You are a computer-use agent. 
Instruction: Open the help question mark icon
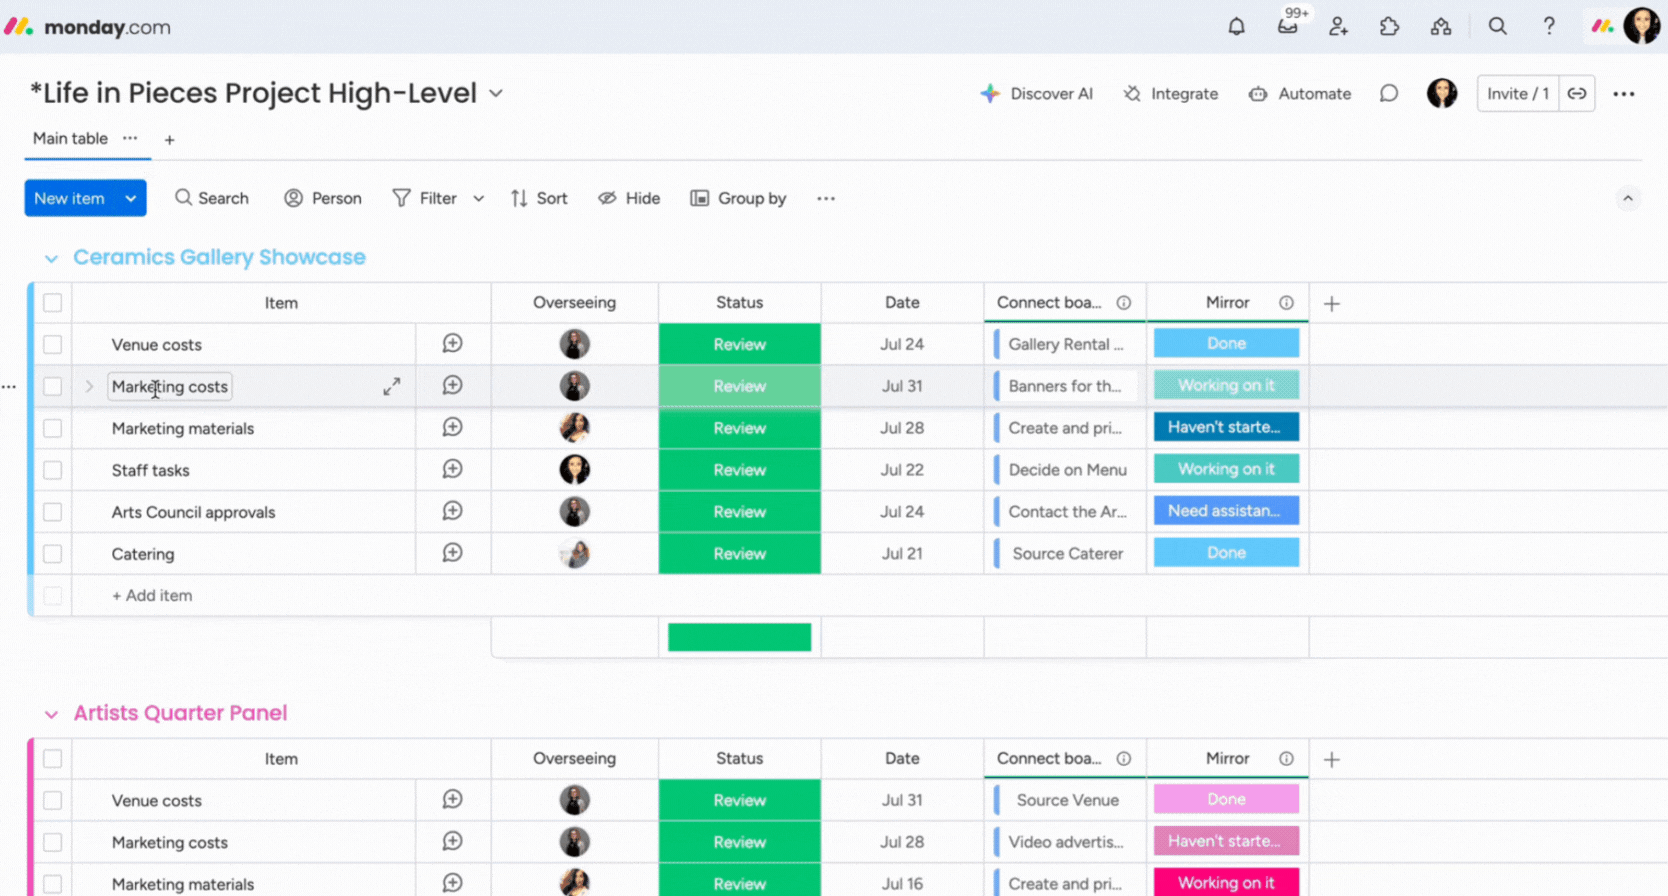click(x=1548, y=27)
